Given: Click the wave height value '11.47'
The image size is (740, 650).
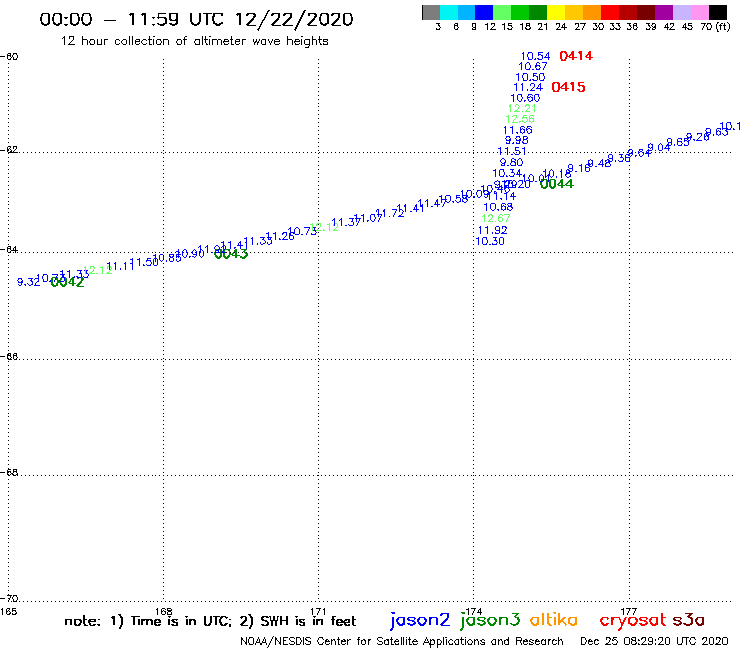Looking at the screenshot, I should click(432, 203).
